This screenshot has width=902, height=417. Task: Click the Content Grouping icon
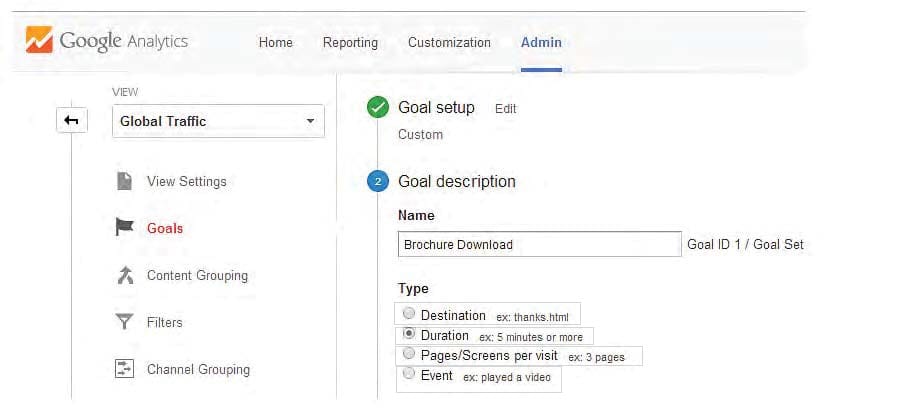pos(125,276)
